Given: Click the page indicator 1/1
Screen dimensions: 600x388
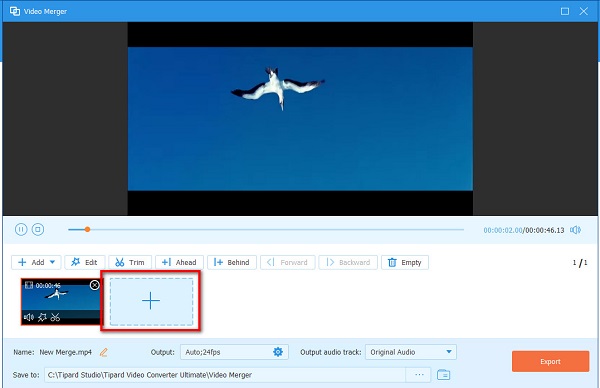Looking at the screenshot, I should click(580, 262).
